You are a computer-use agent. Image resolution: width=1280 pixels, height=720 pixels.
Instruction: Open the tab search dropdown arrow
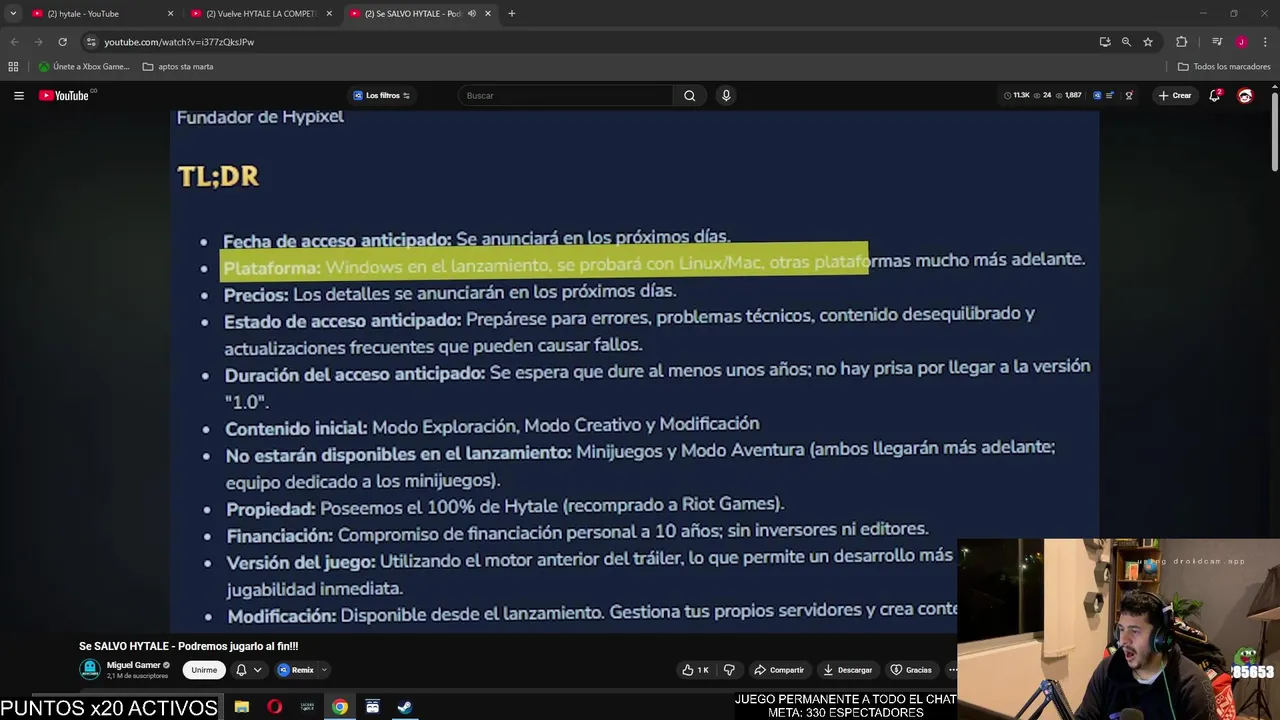coord(13,13)
